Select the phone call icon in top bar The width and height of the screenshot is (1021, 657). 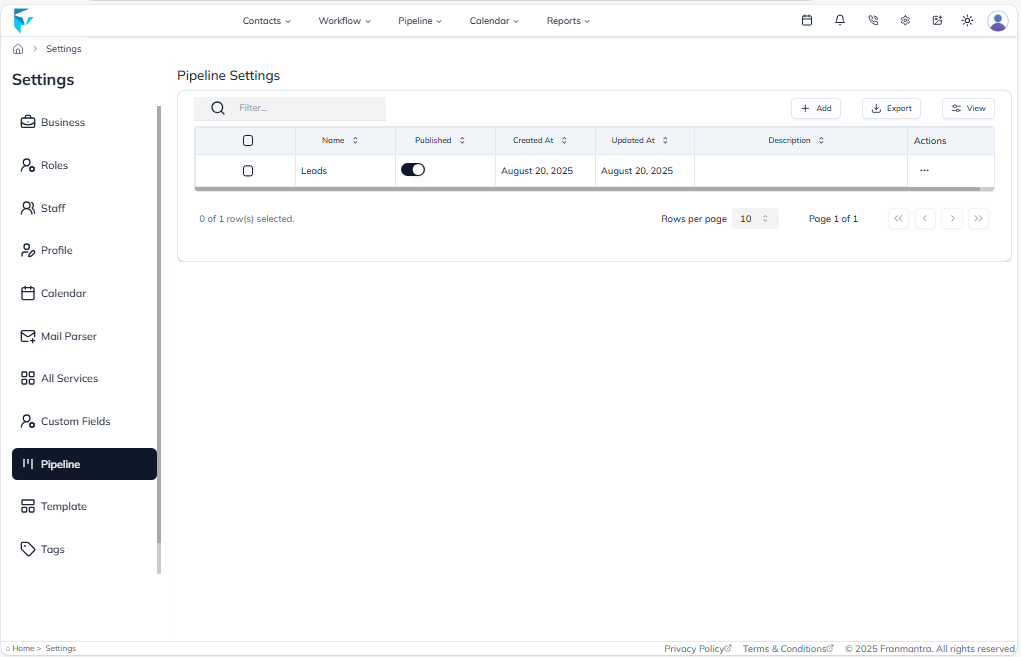coord(872,20)
